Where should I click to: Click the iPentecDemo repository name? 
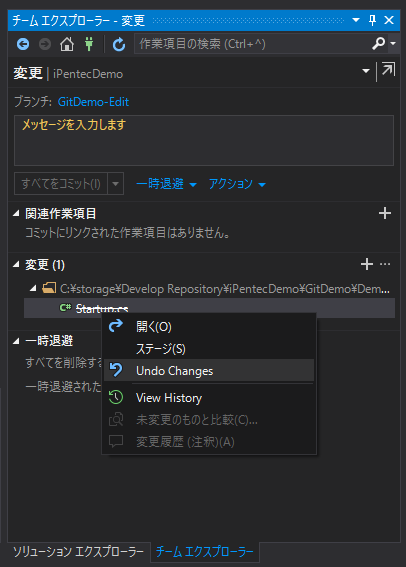pos(88,74)
